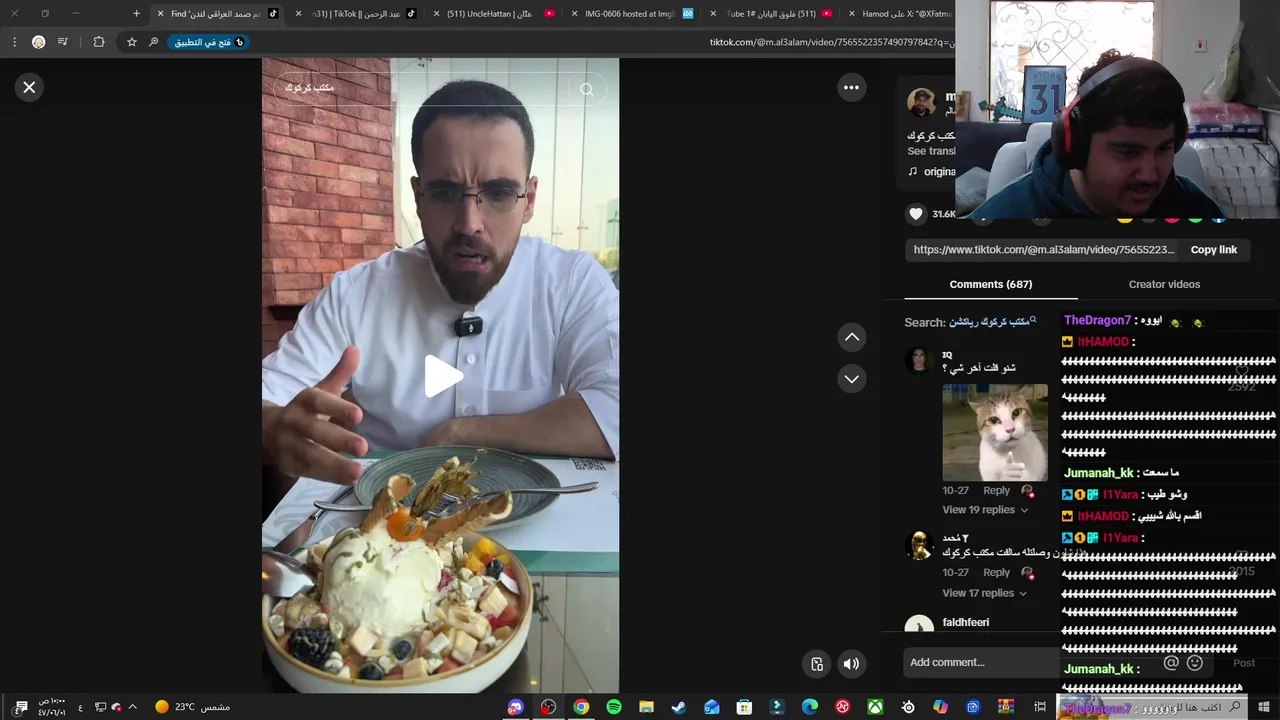Screen dimensions: 1280x720
Task: Go to next video with down arrow
Action: pyautogui.click(x=852, y=379)
